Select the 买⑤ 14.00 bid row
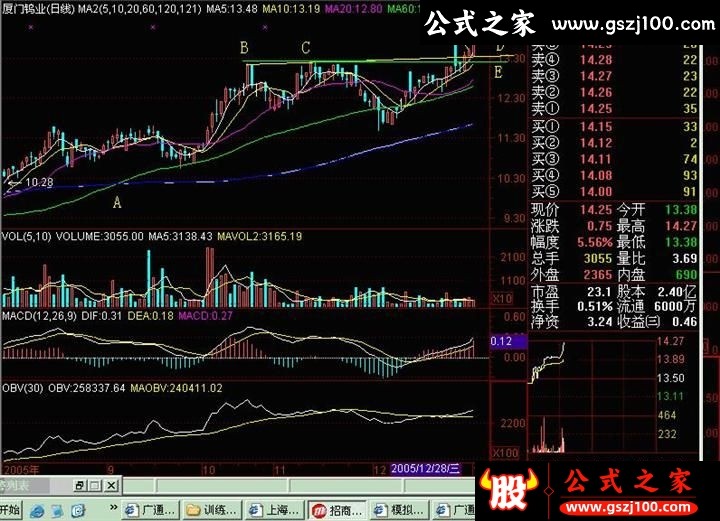The image size is (720, 521). click(614, 191)
